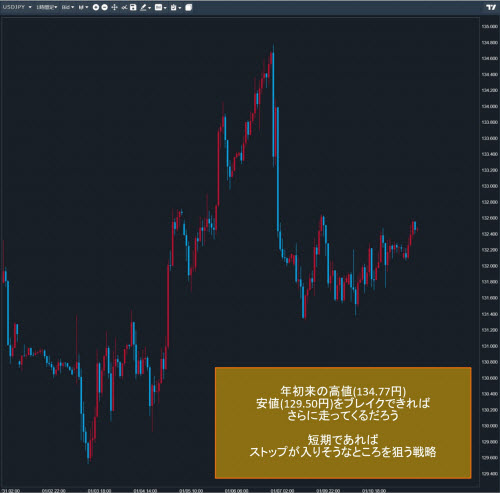Click the zoom in plus icon

coord(96,7)
